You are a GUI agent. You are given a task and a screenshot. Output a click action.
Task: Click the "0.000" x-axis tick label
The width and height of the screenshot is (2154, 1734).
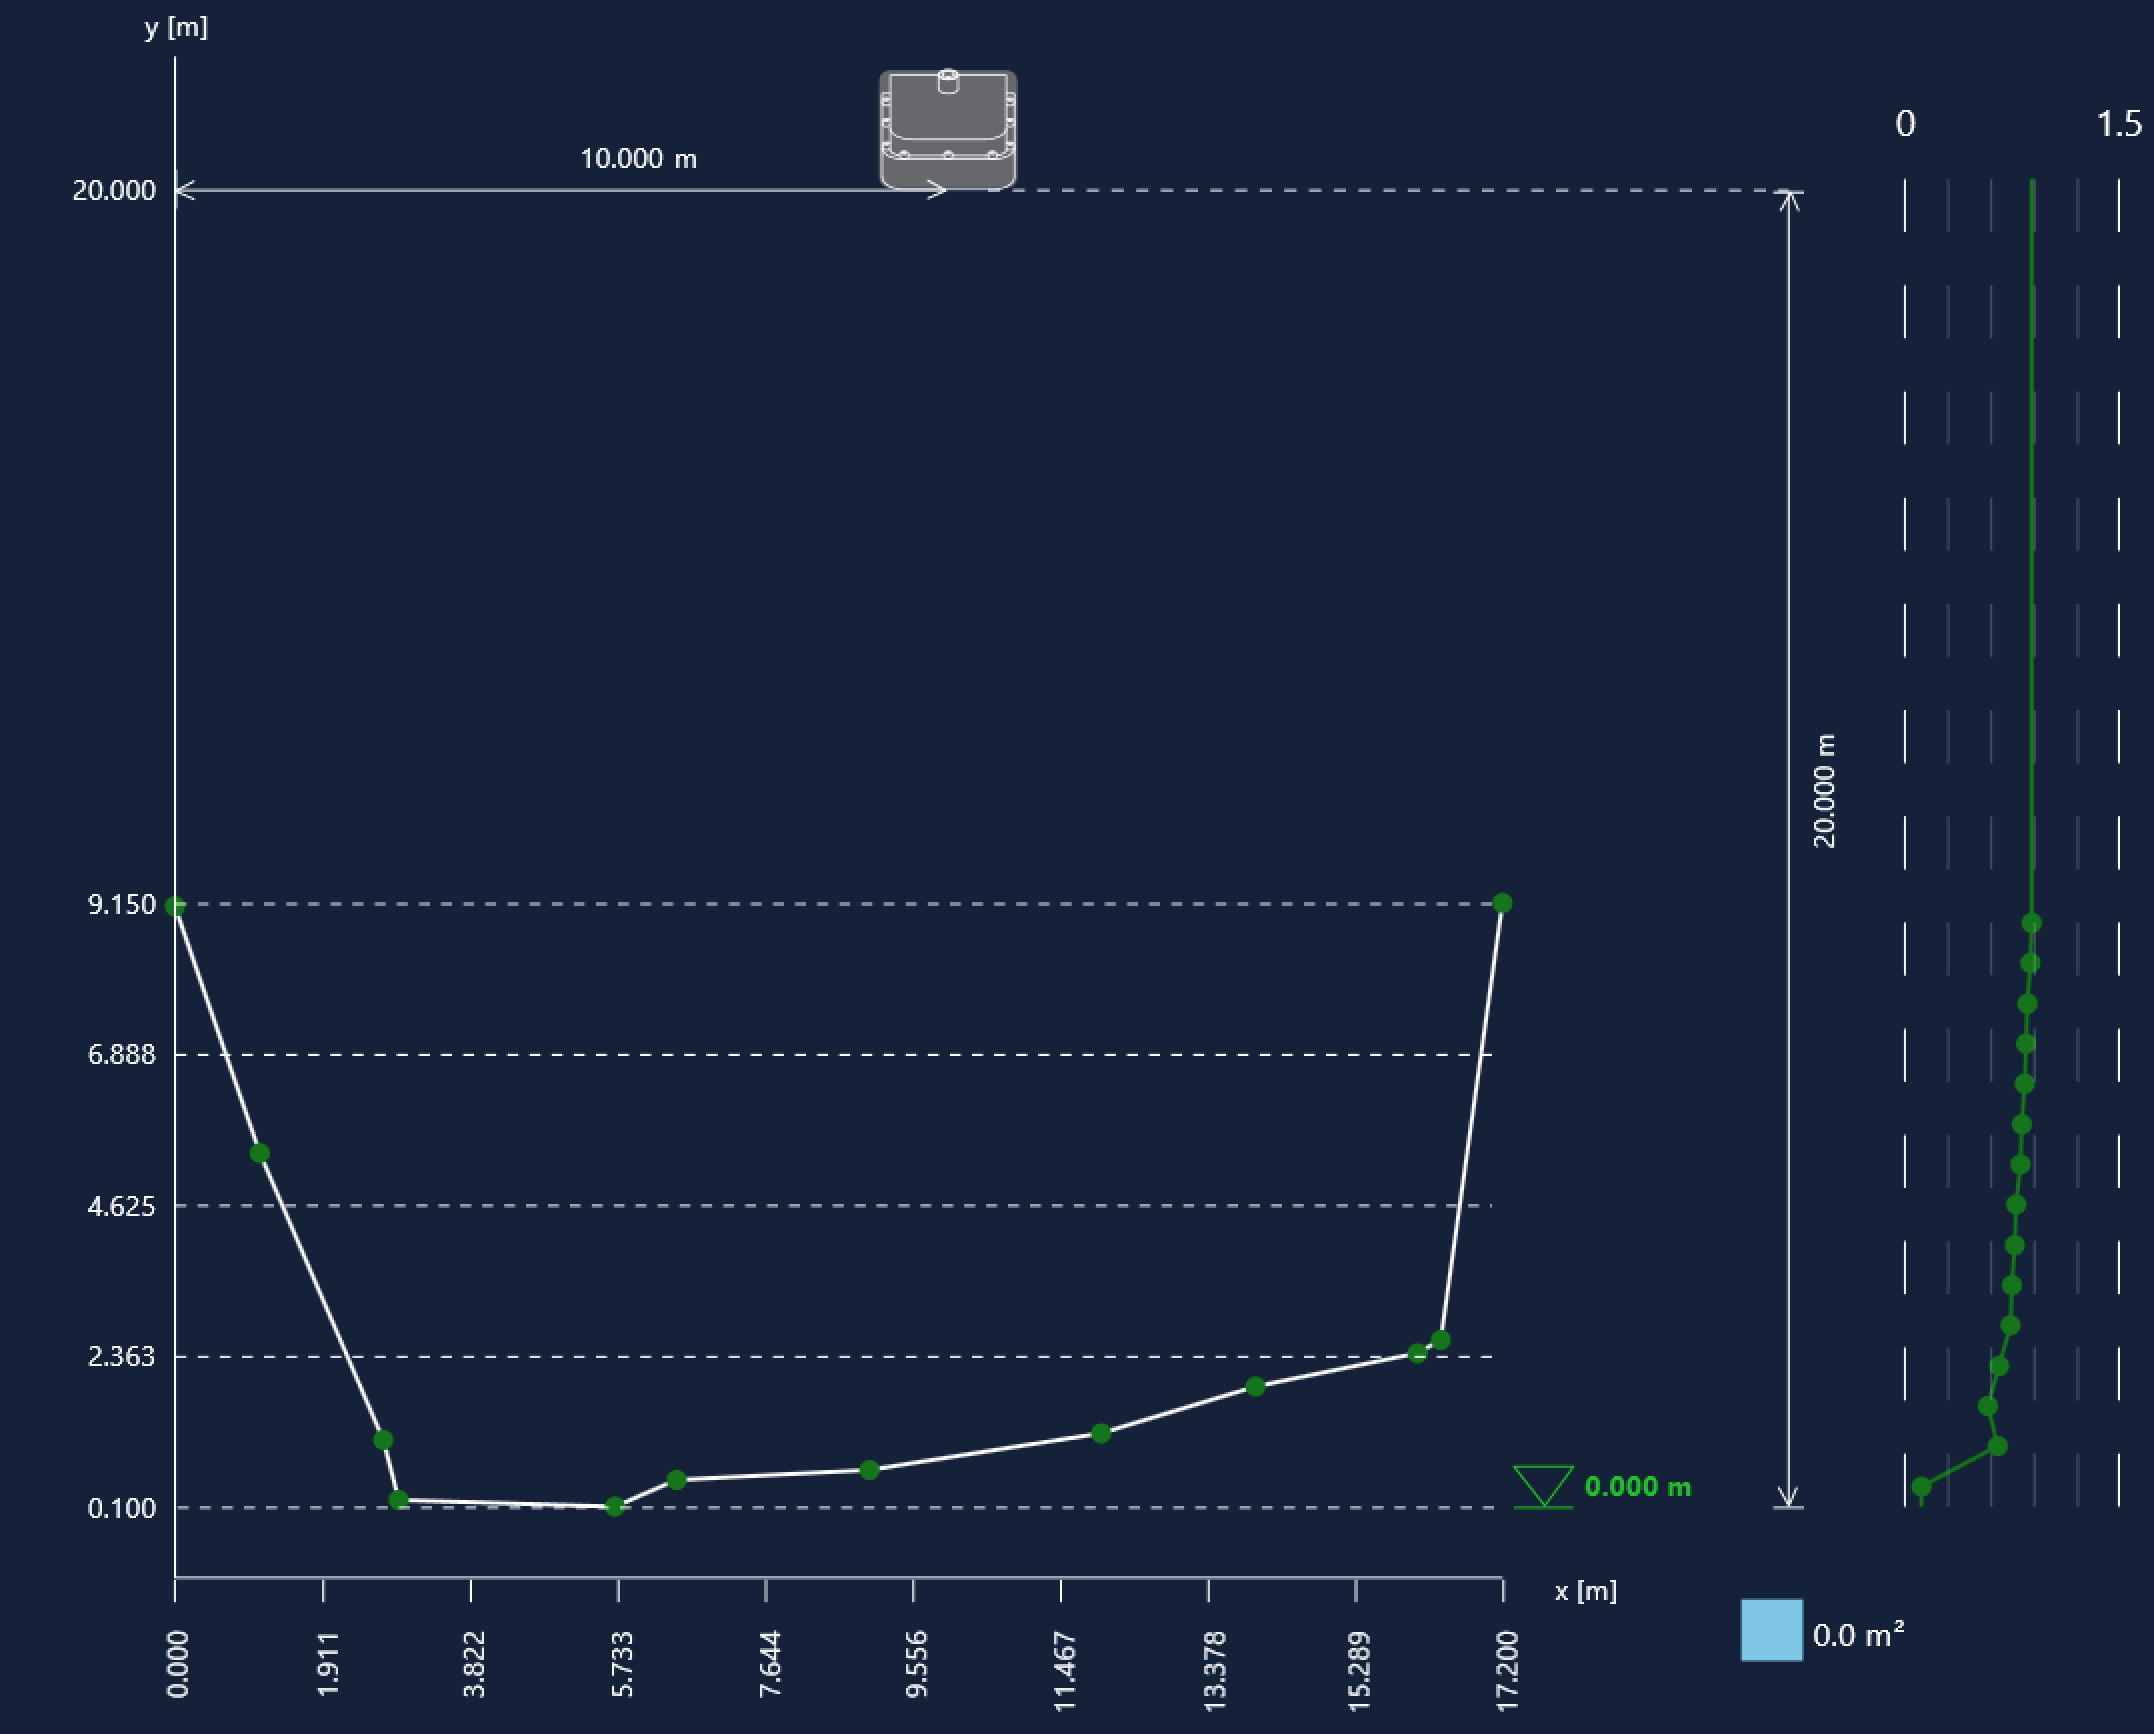click(x=178, y=1665)
